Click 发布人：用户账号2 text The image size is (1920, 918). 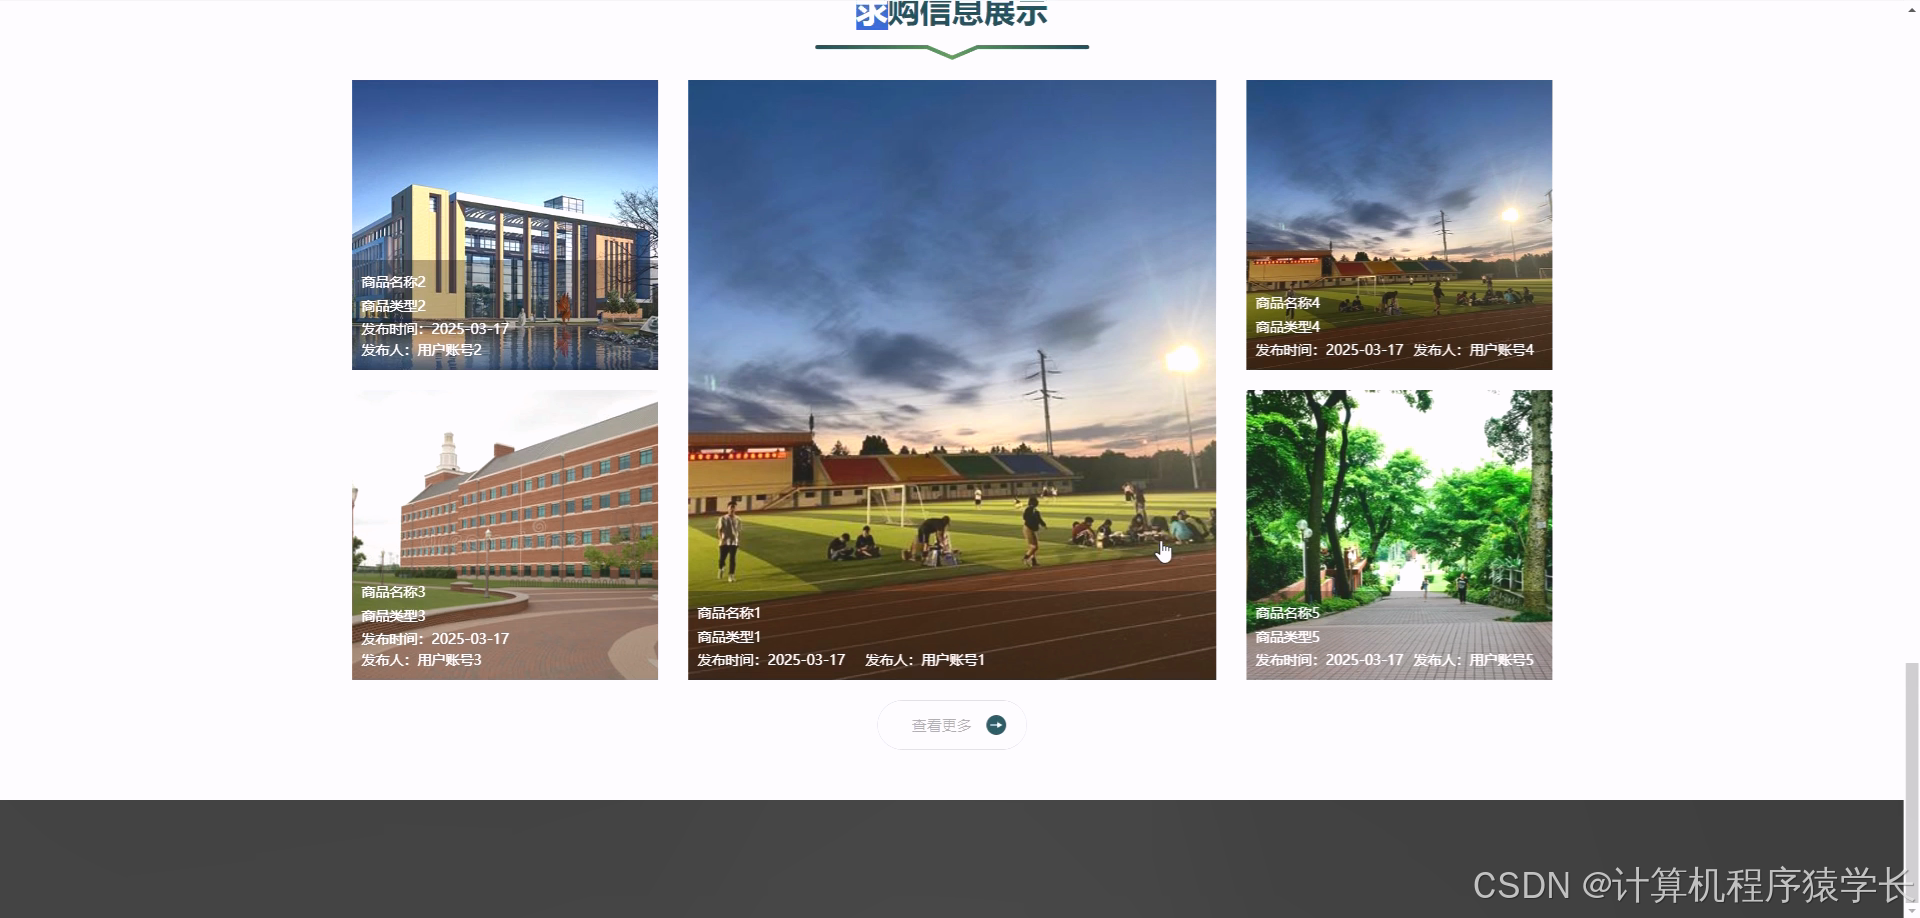coord(421,350)
